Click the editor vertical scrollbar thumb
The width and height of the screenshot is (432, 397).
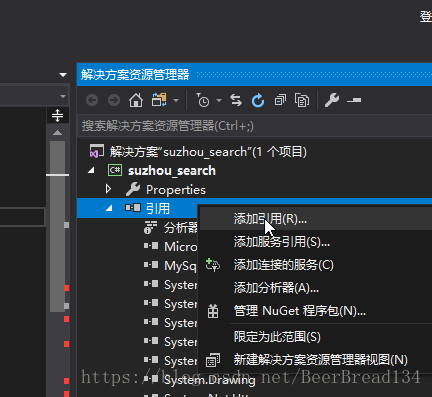click(57, 226)
